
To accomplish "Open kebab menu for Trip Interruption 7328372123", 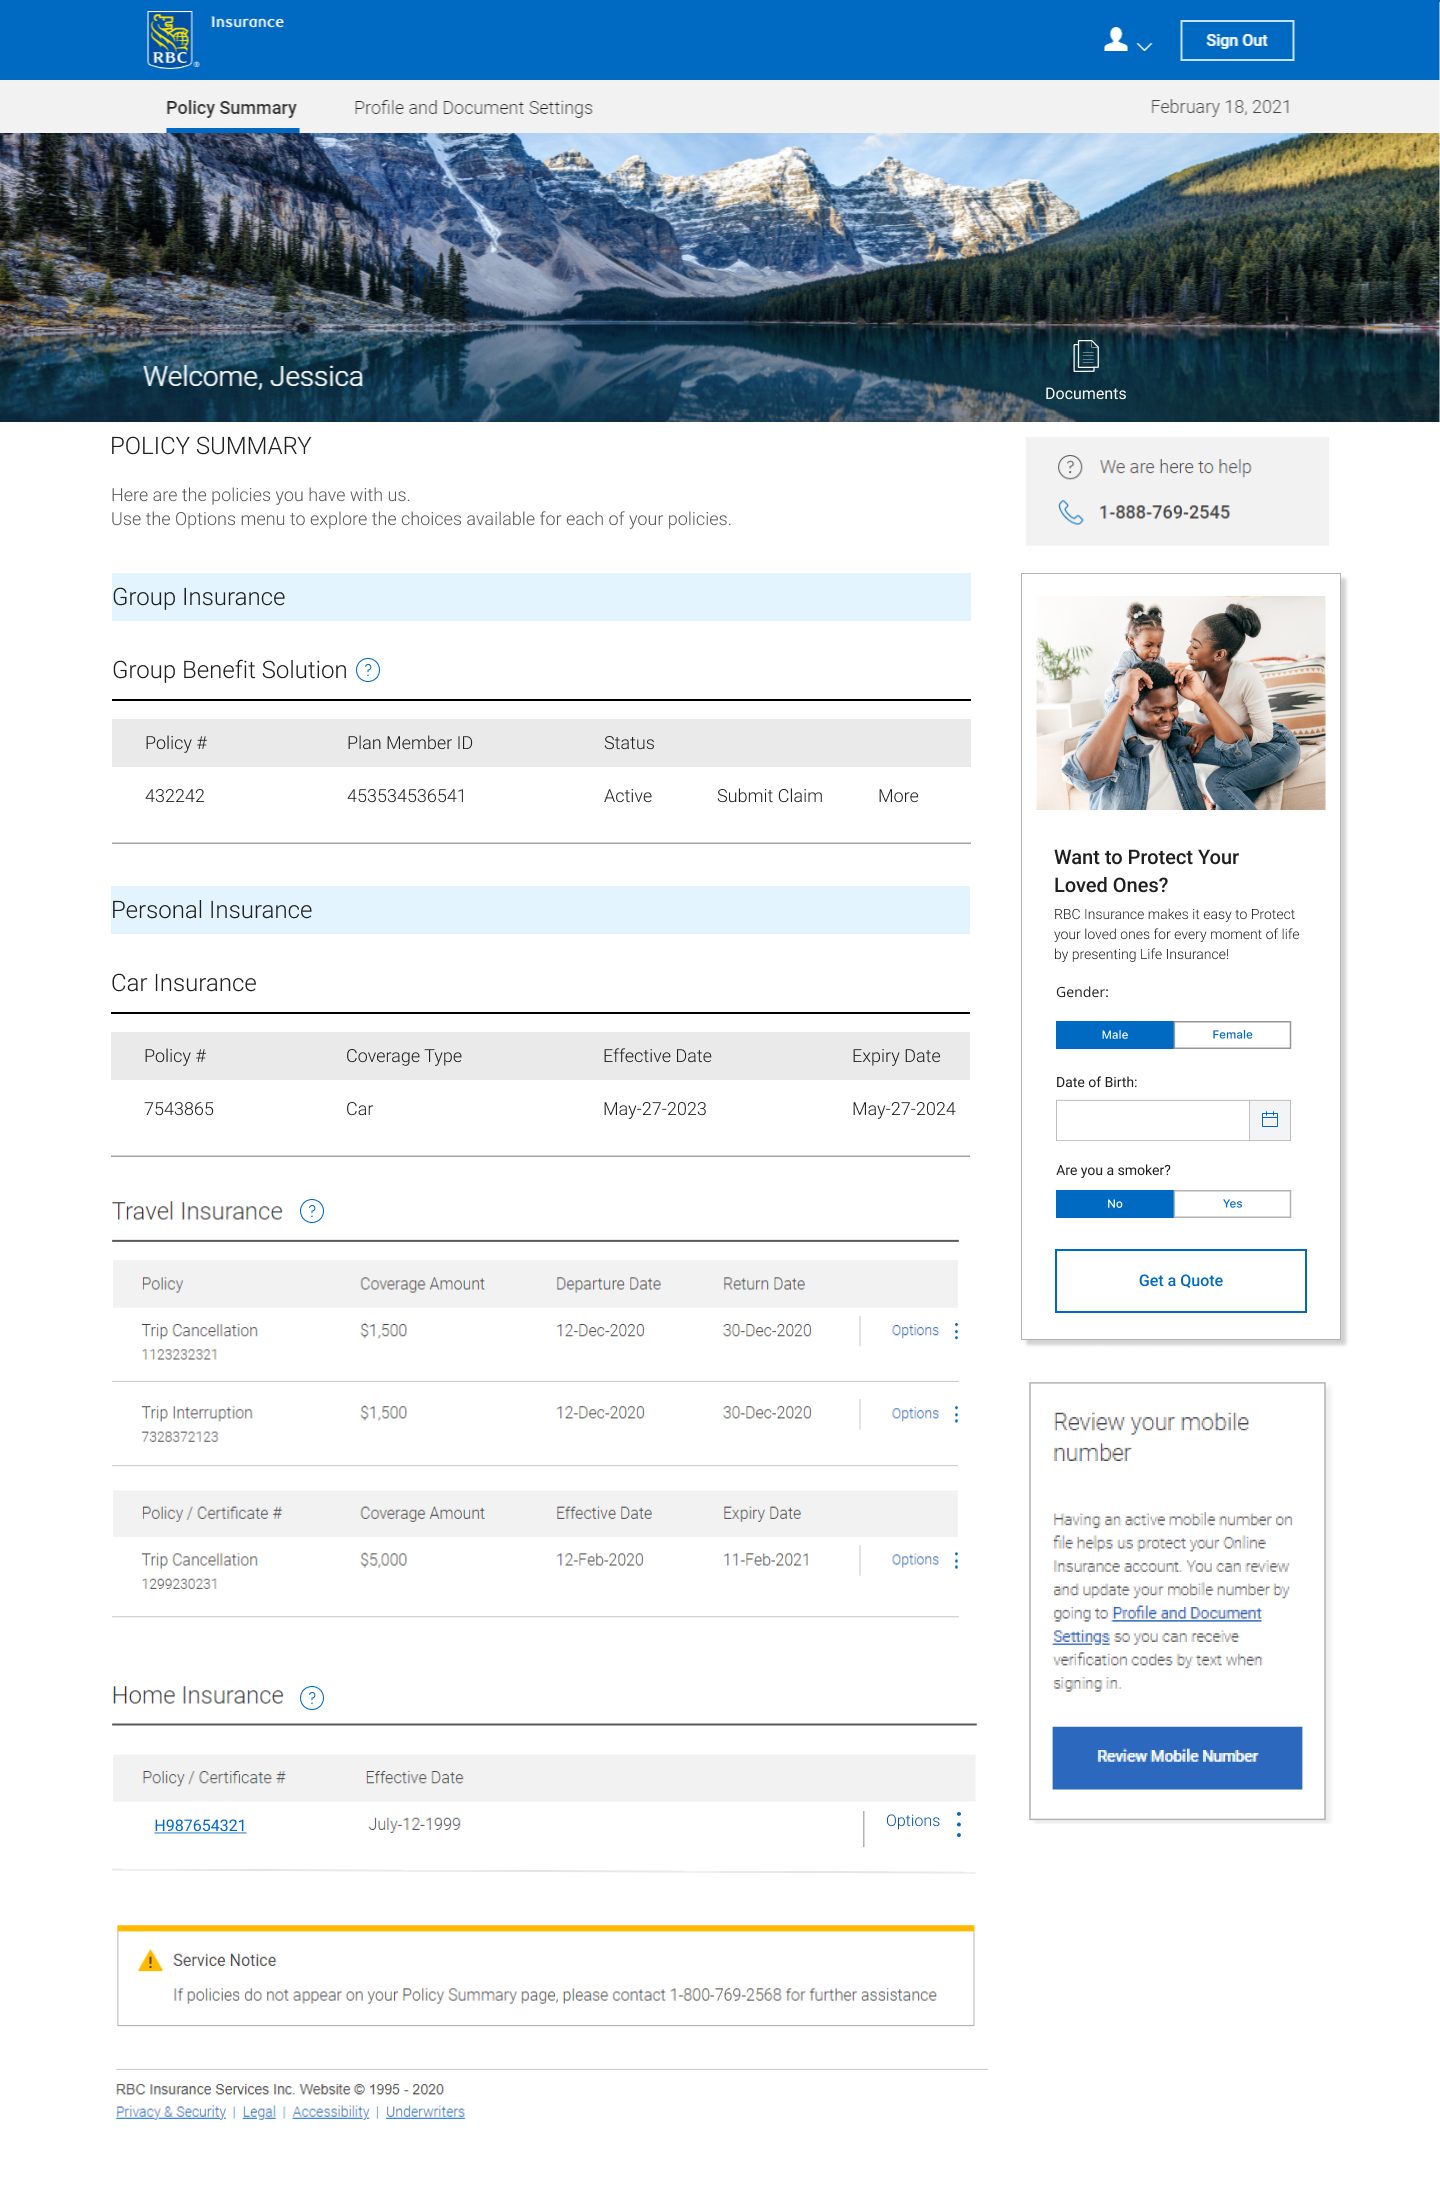I will pos(957,1414).
